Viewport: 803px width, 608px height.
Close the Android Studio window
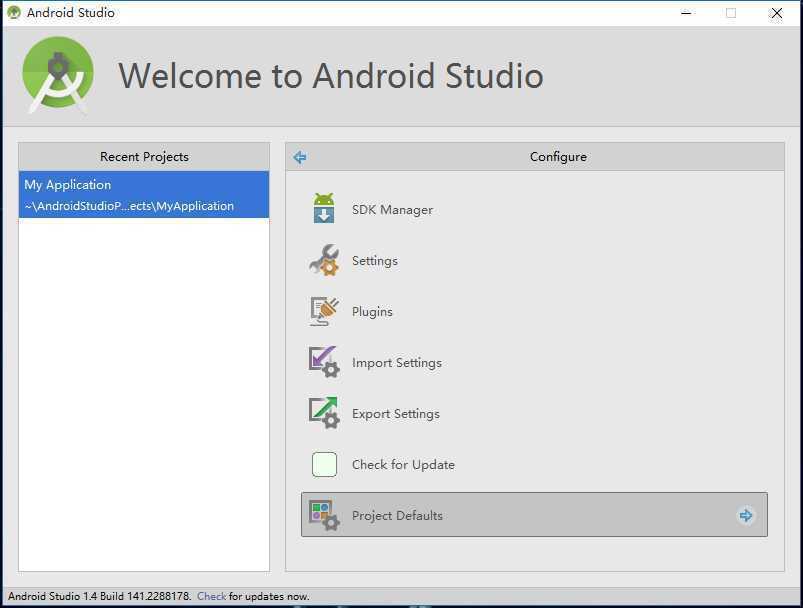776,13
